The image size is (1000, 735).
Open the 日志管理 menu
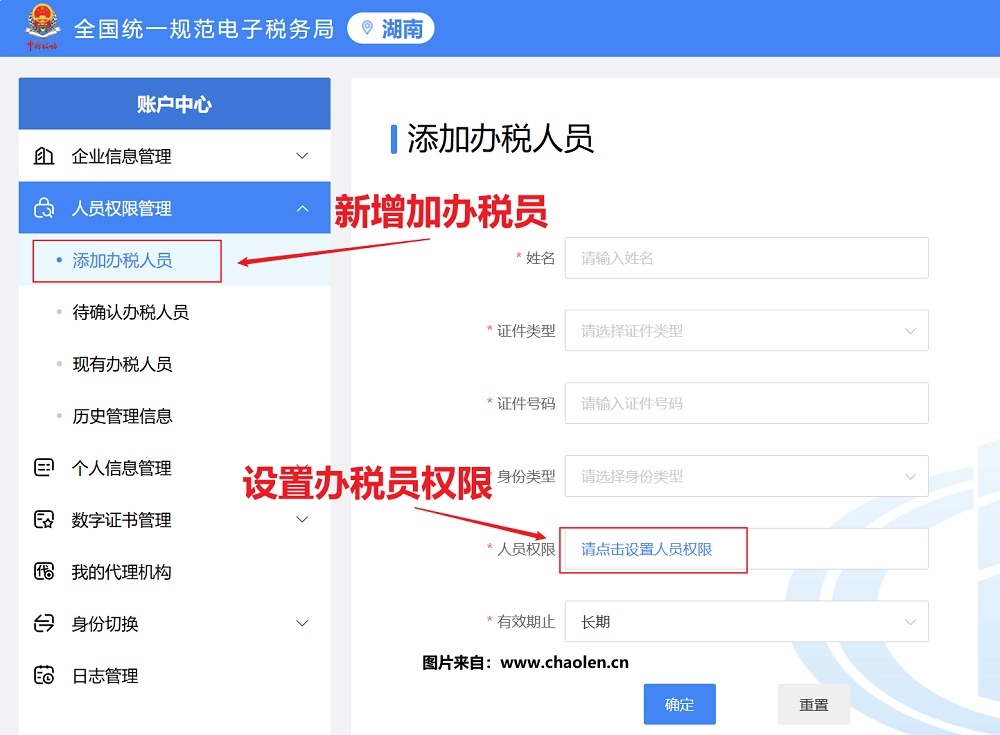click(x=174, y=675)
